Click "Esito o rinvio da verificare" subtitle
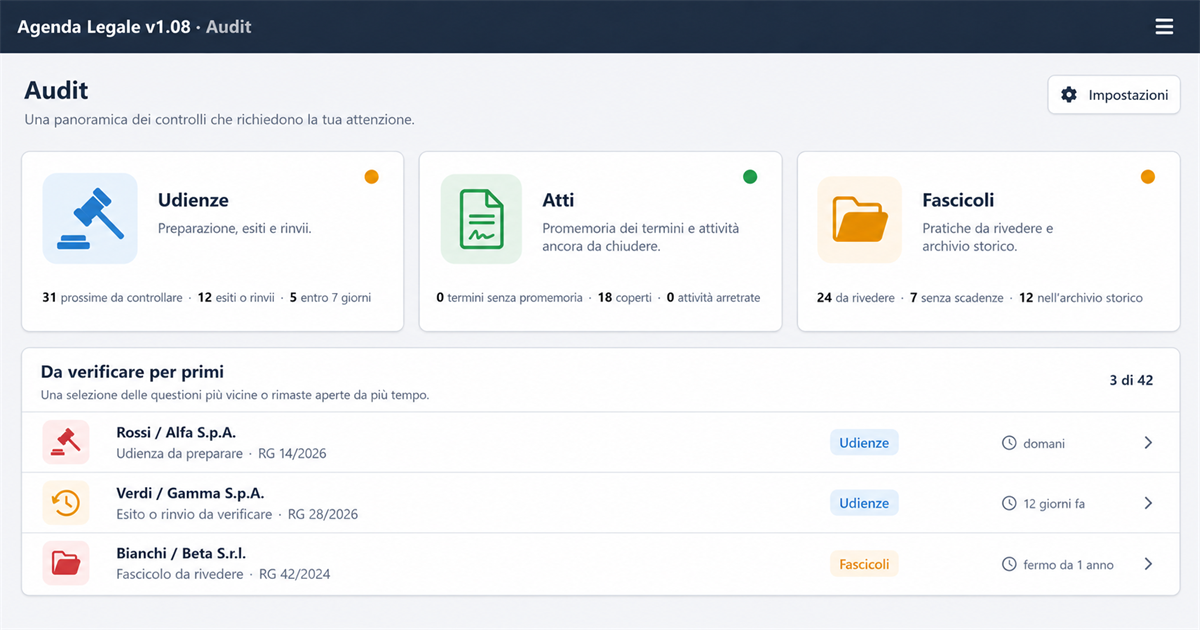1200x630 pixels. pos(194,514)
